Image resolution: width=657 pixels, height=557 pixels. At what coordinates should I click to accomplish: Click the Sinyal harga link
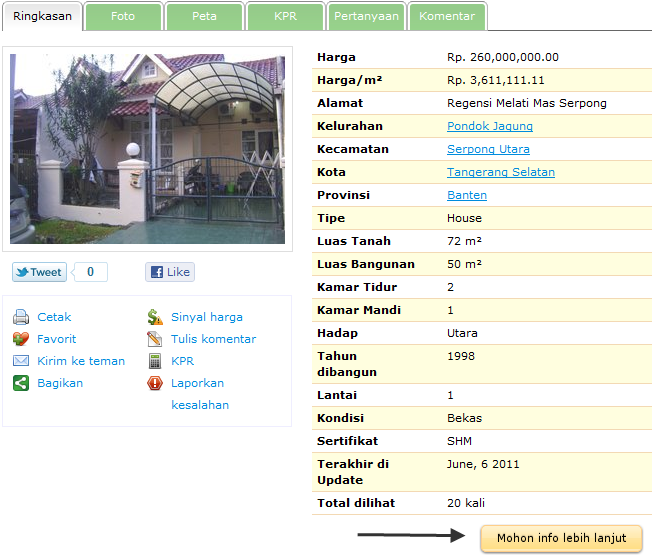click(207, 317)
